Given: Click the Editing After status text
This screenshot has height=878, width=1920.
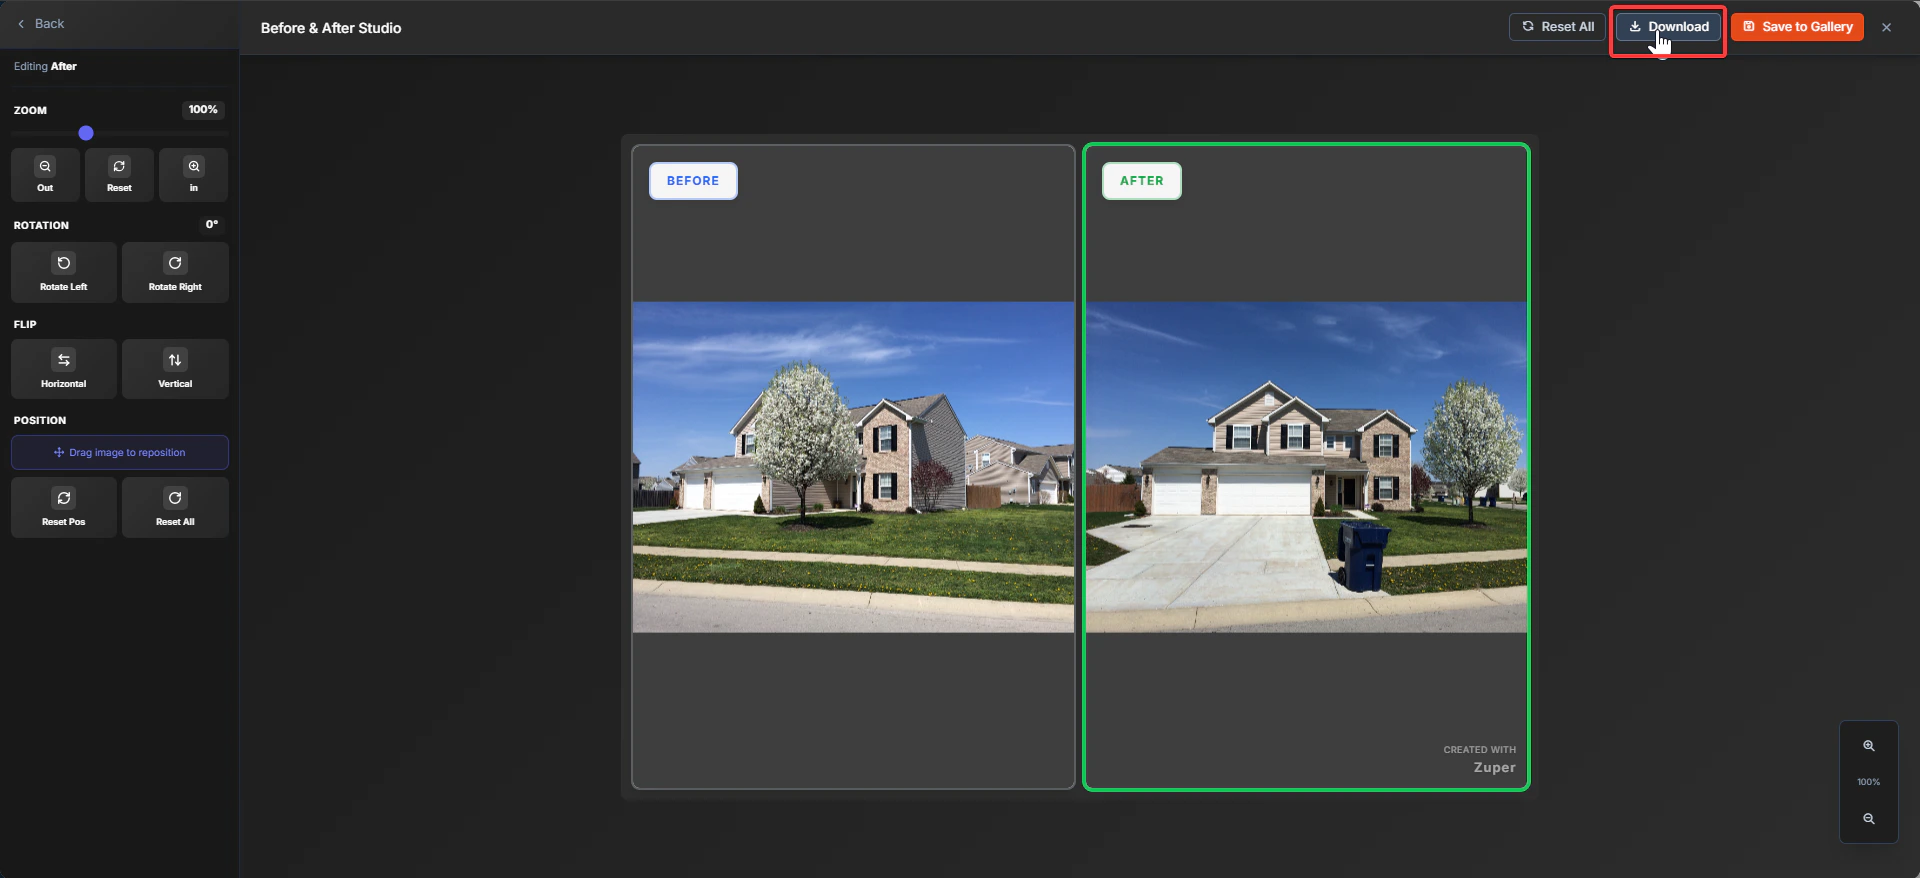Looking at the screenshot, I should tap(45, 66).
